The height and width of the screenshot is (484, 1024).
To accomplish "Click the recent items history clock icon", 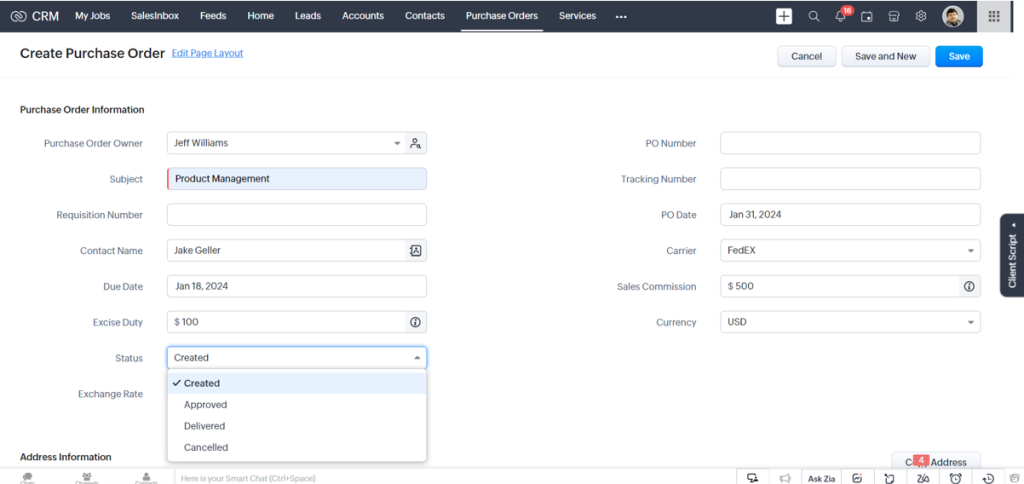I will coord(989,478).
